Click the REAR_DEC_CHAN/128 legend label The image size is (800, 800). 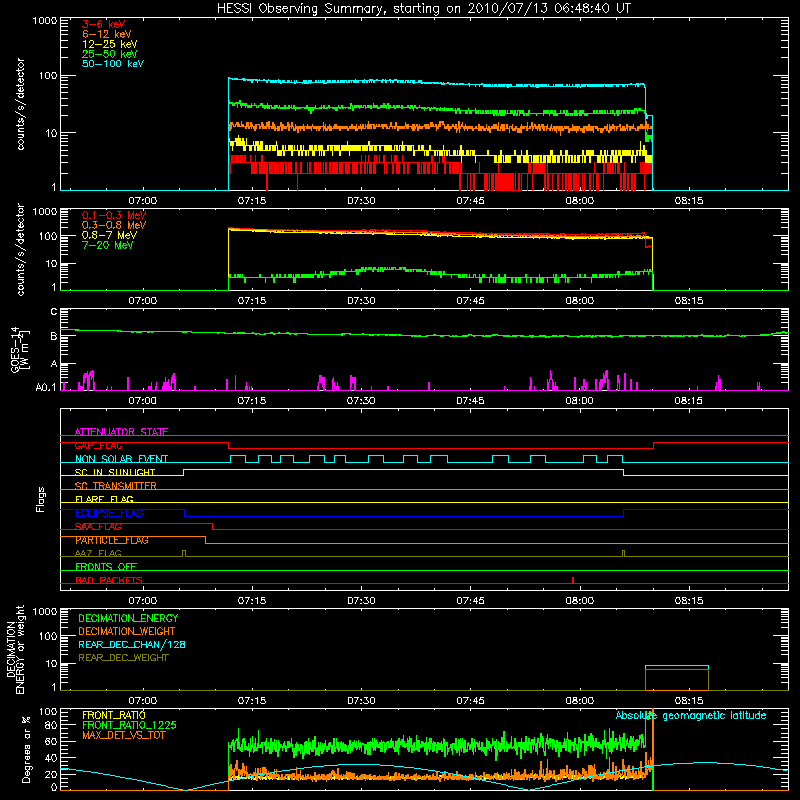[132, 644]
